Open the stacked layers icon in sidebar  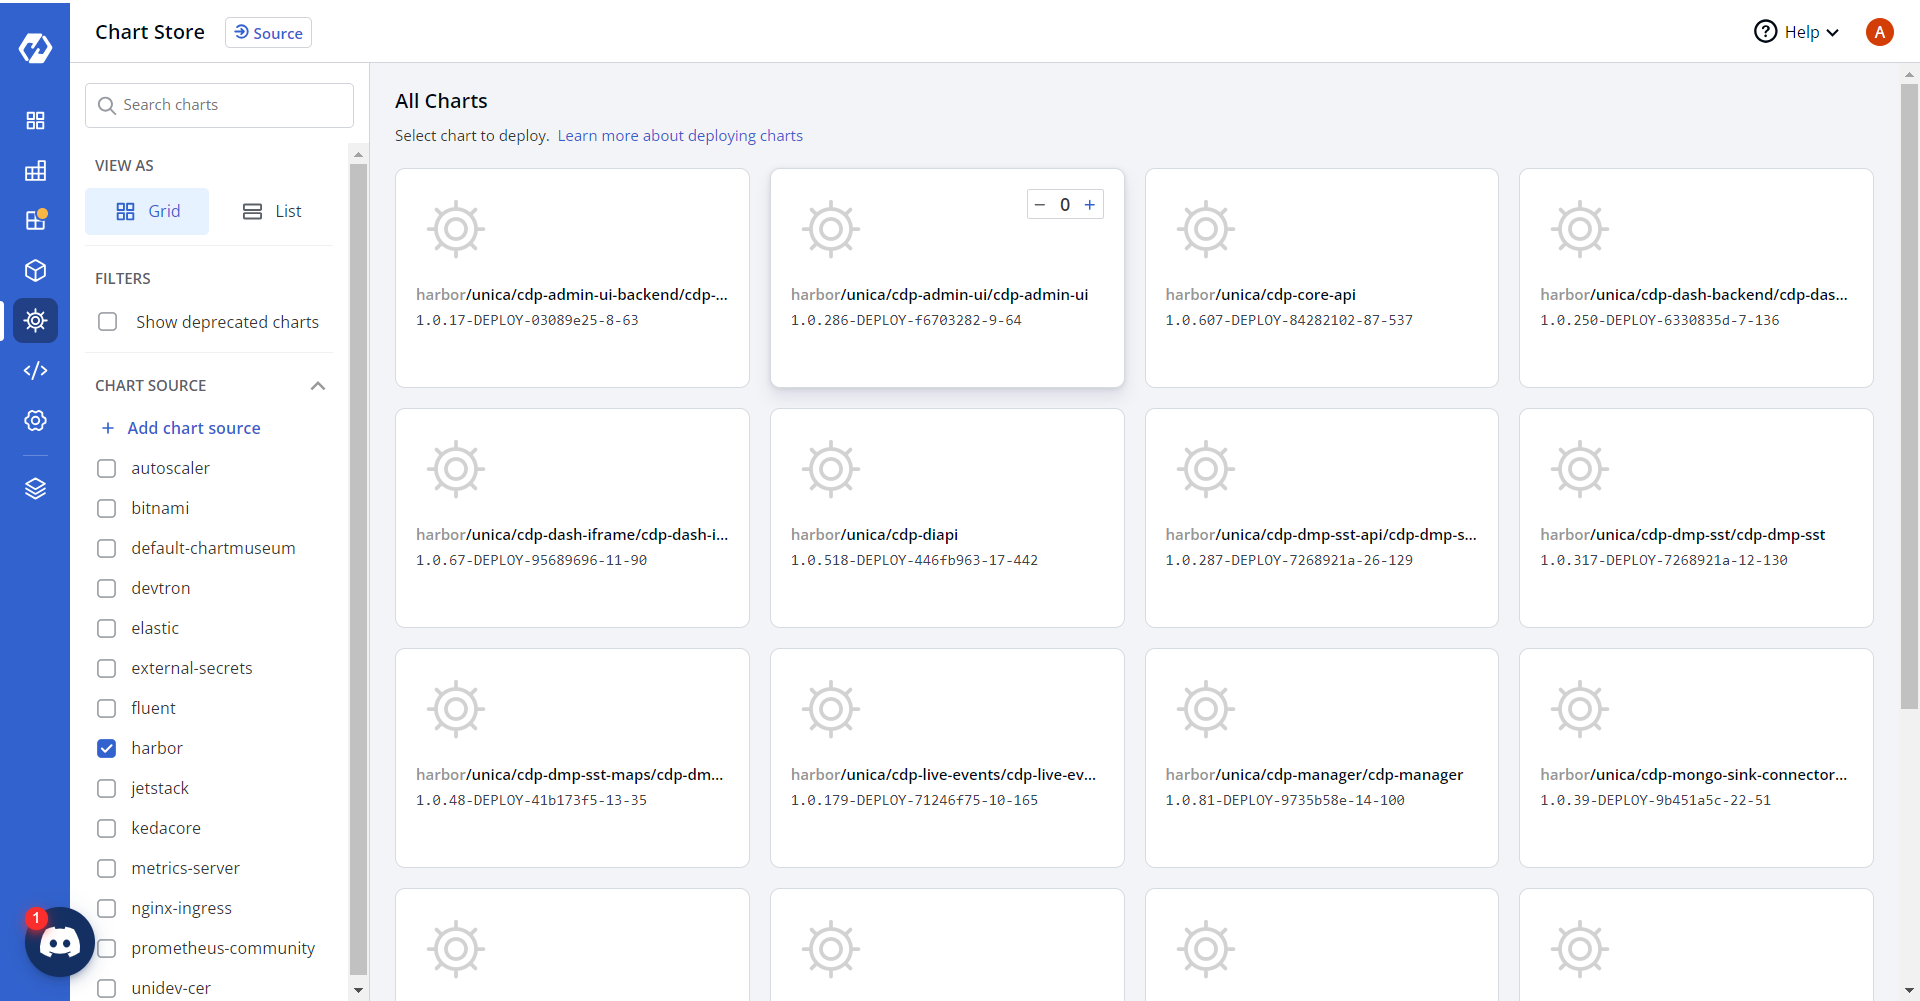click(x=35, y=489)
